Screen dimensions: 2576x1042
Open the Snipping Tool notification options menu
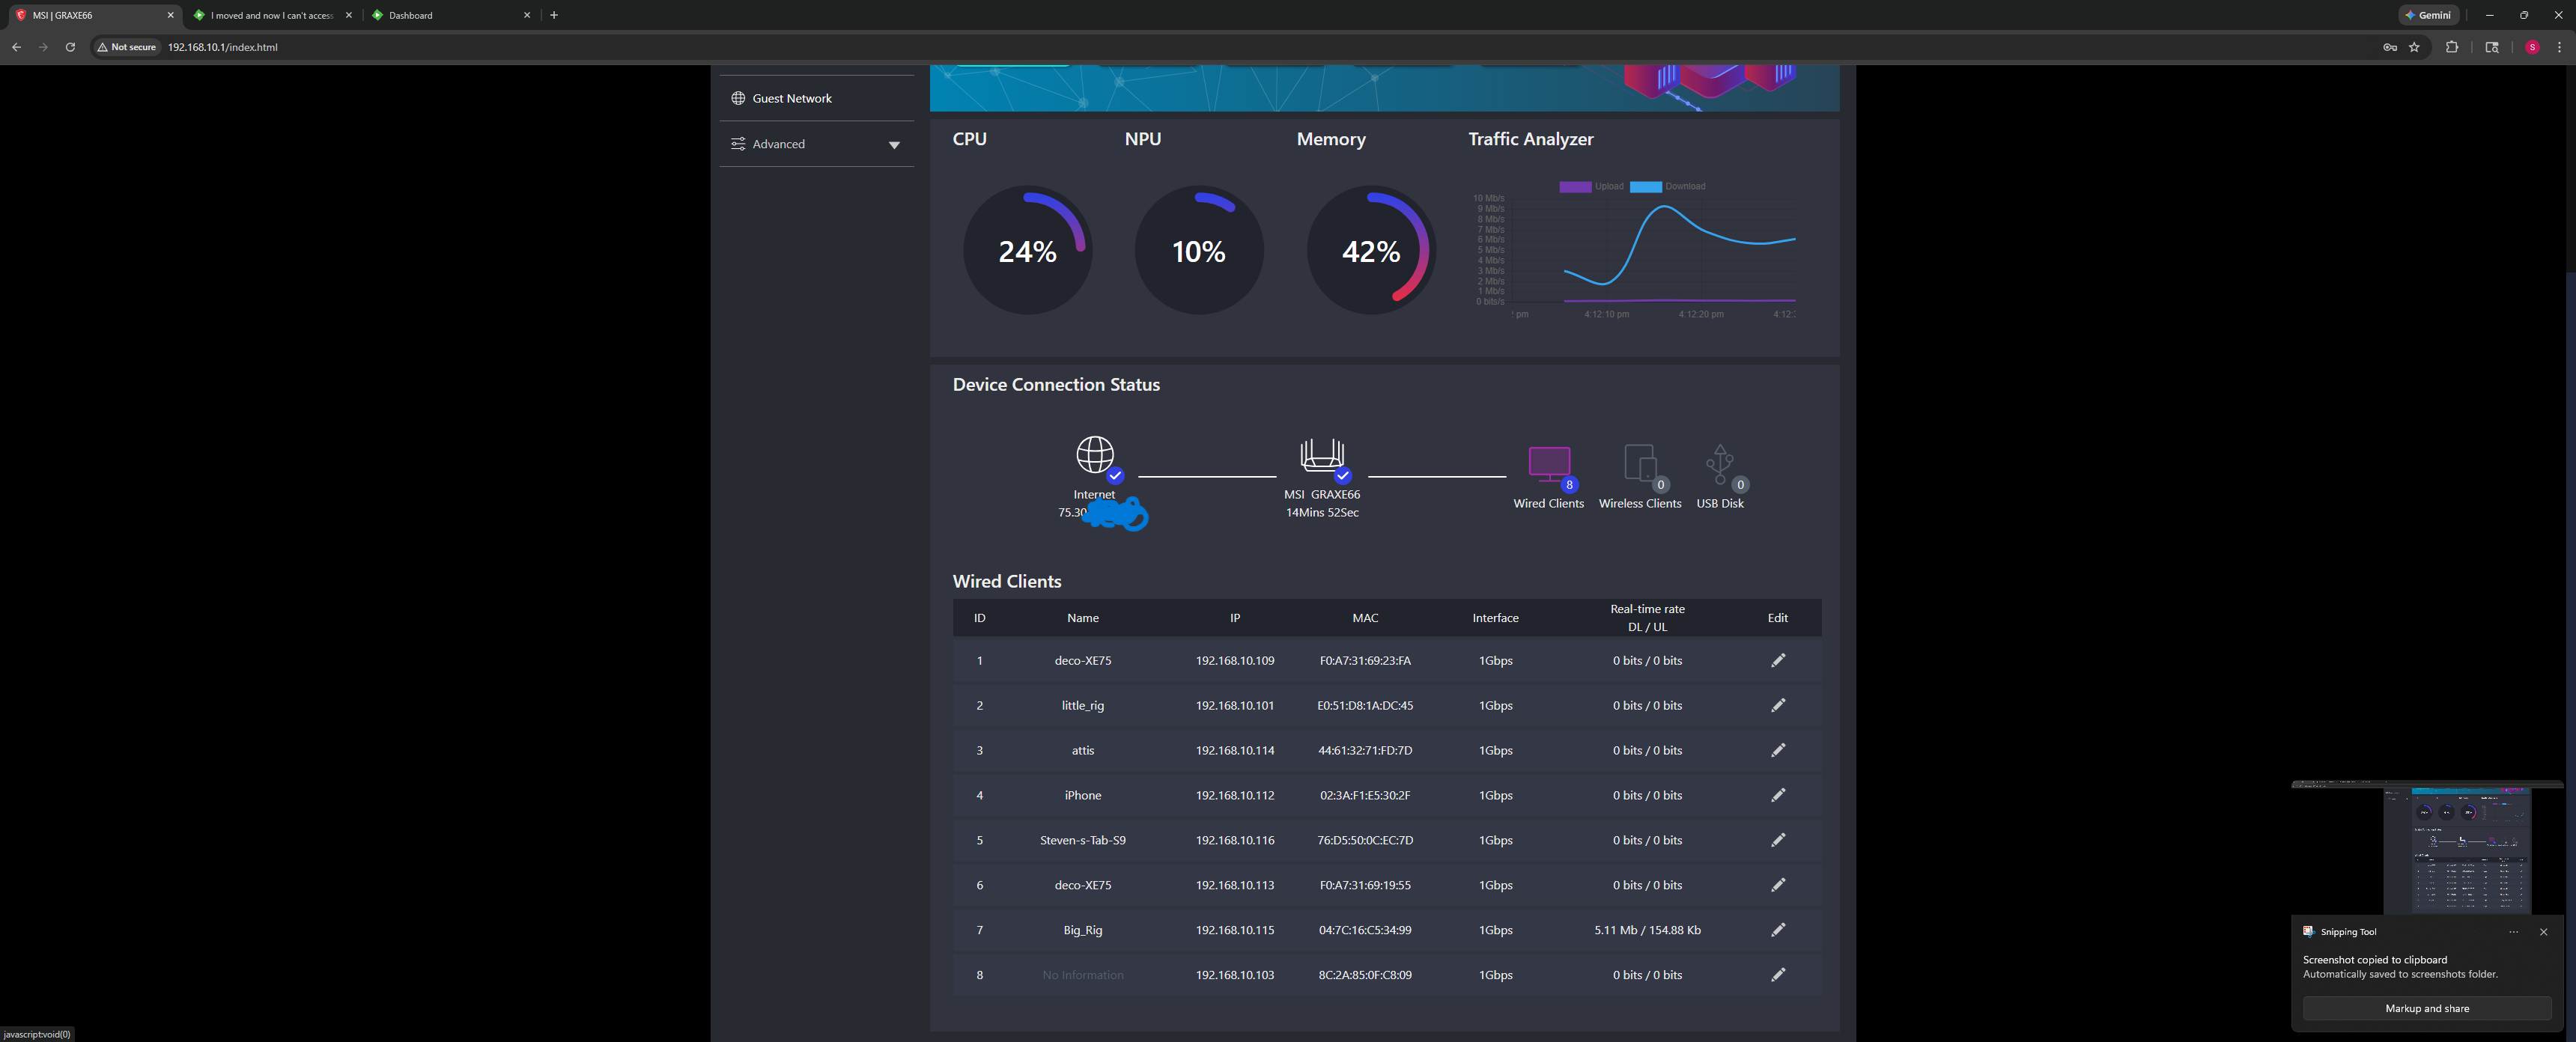[x=2513, y=932]
